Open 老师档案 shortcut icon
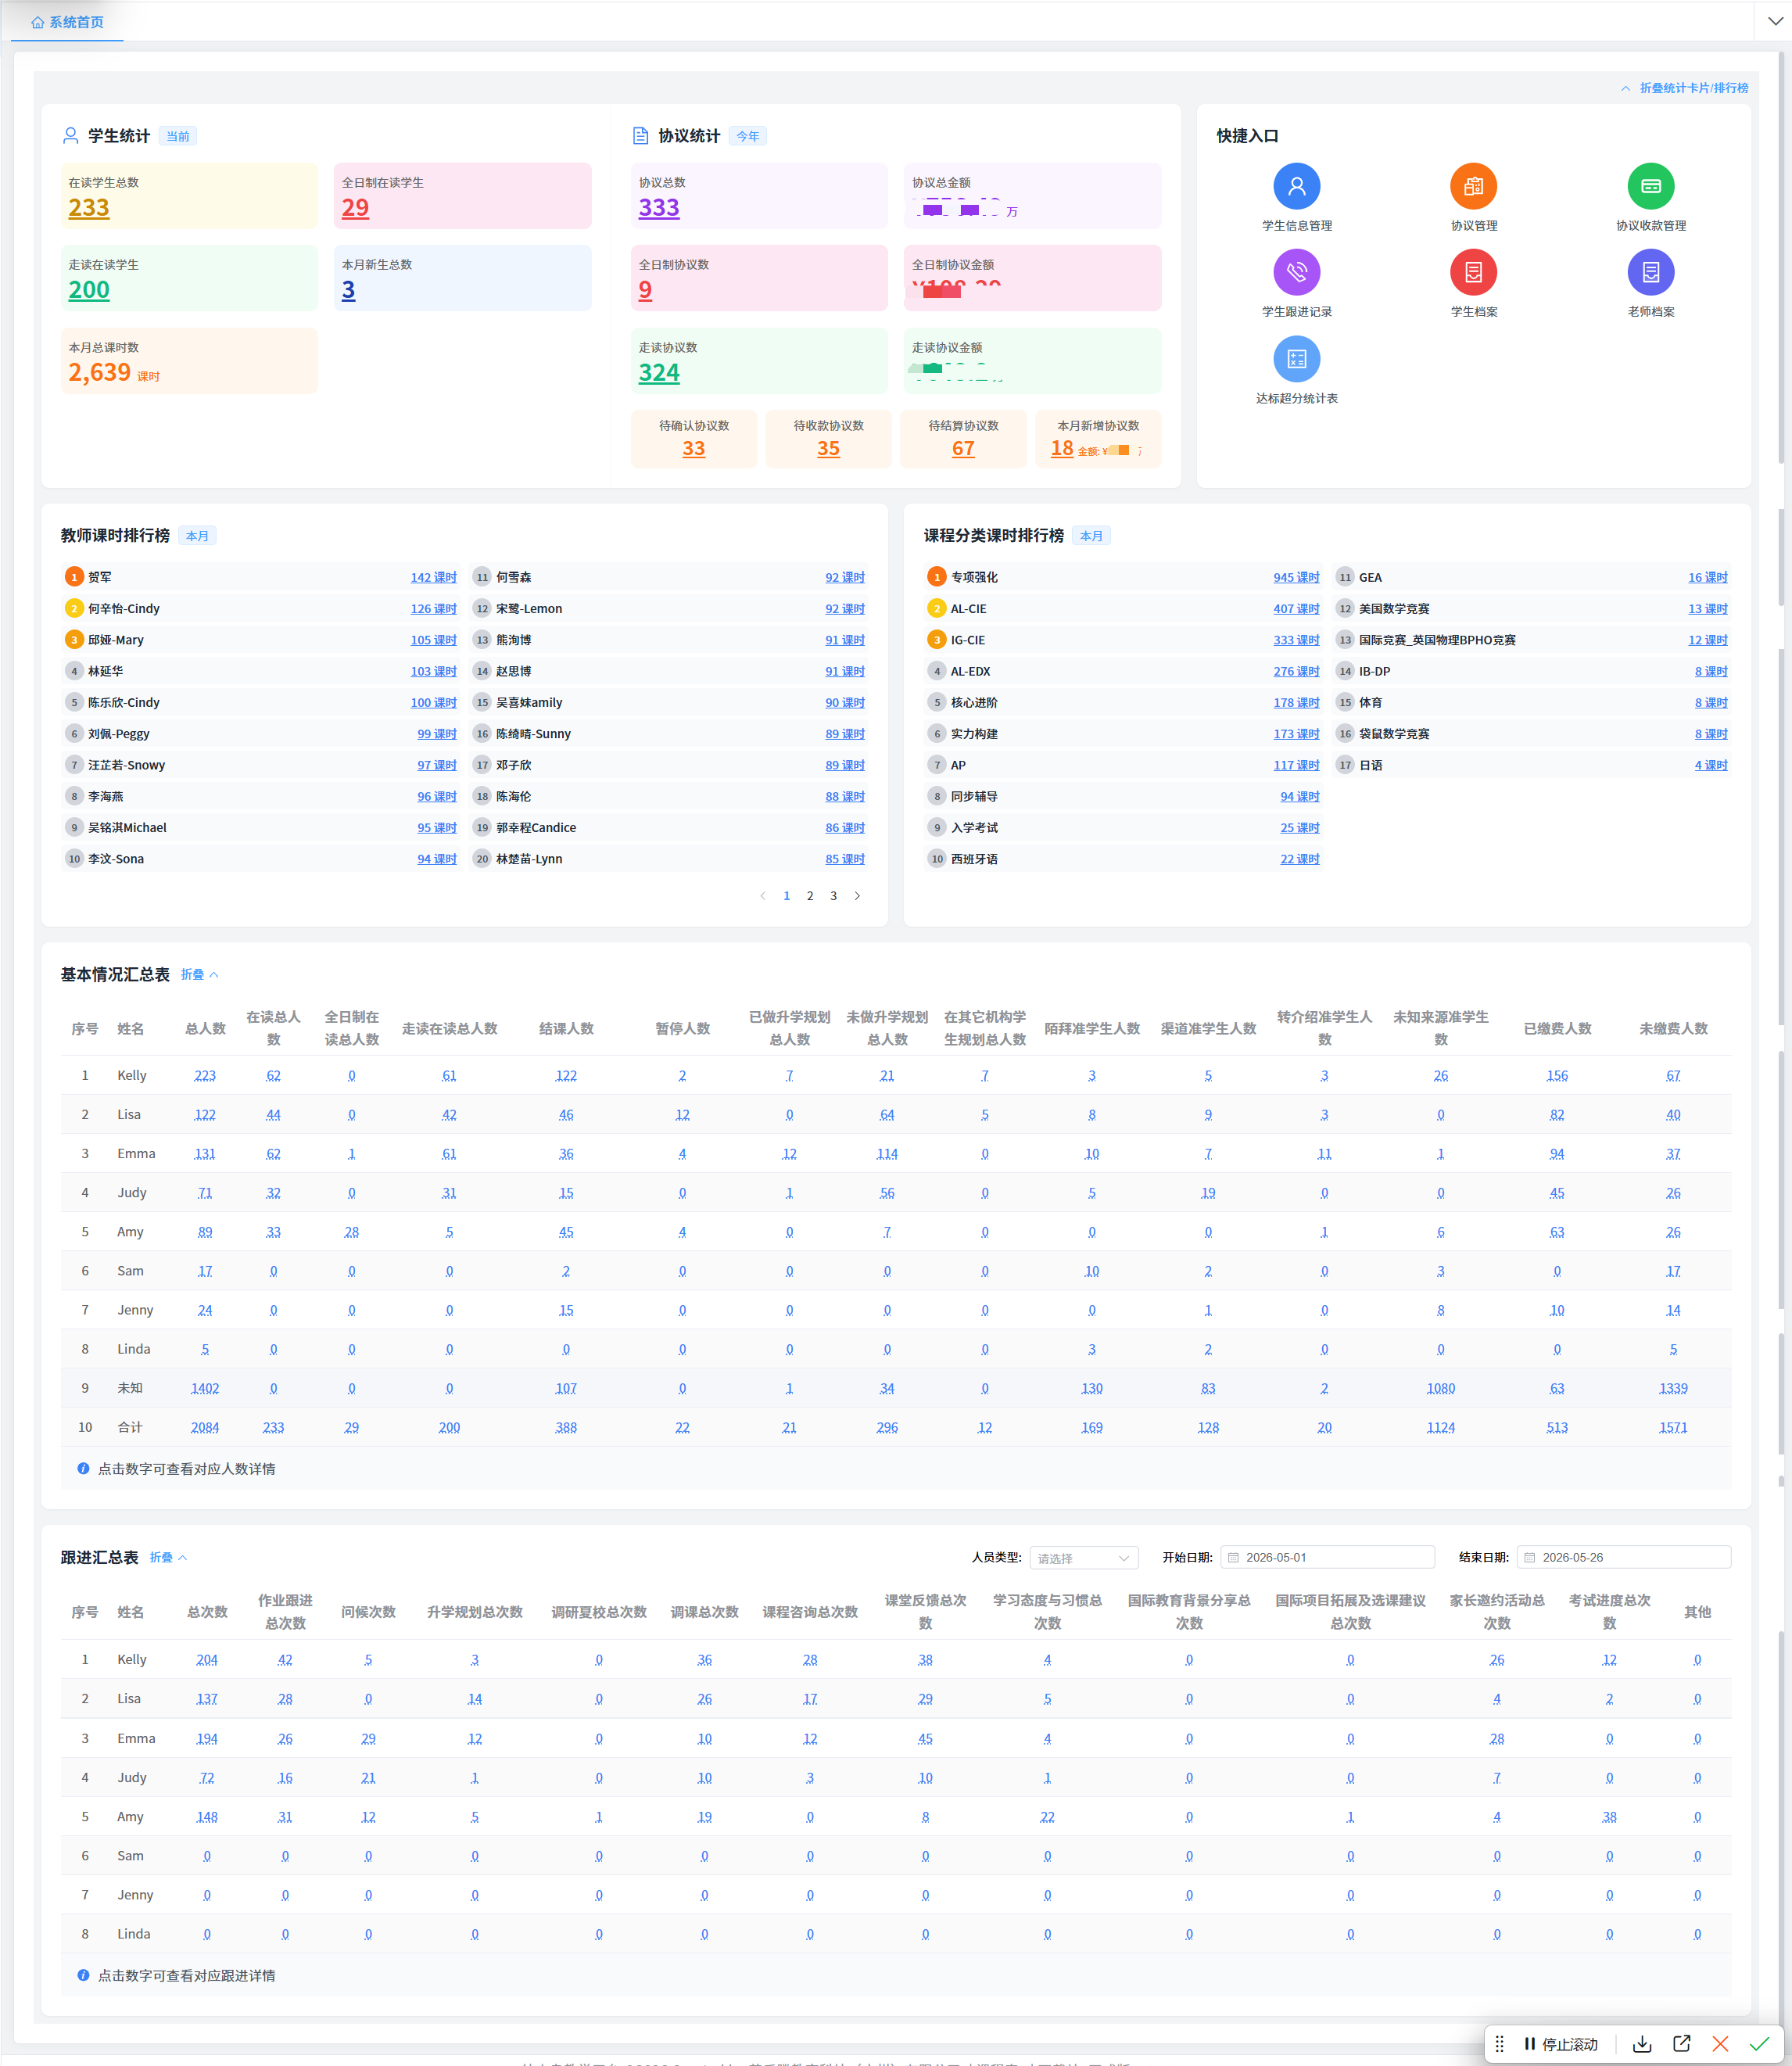Viewport: 1792px width, 2066px height. pos(1650,272)
